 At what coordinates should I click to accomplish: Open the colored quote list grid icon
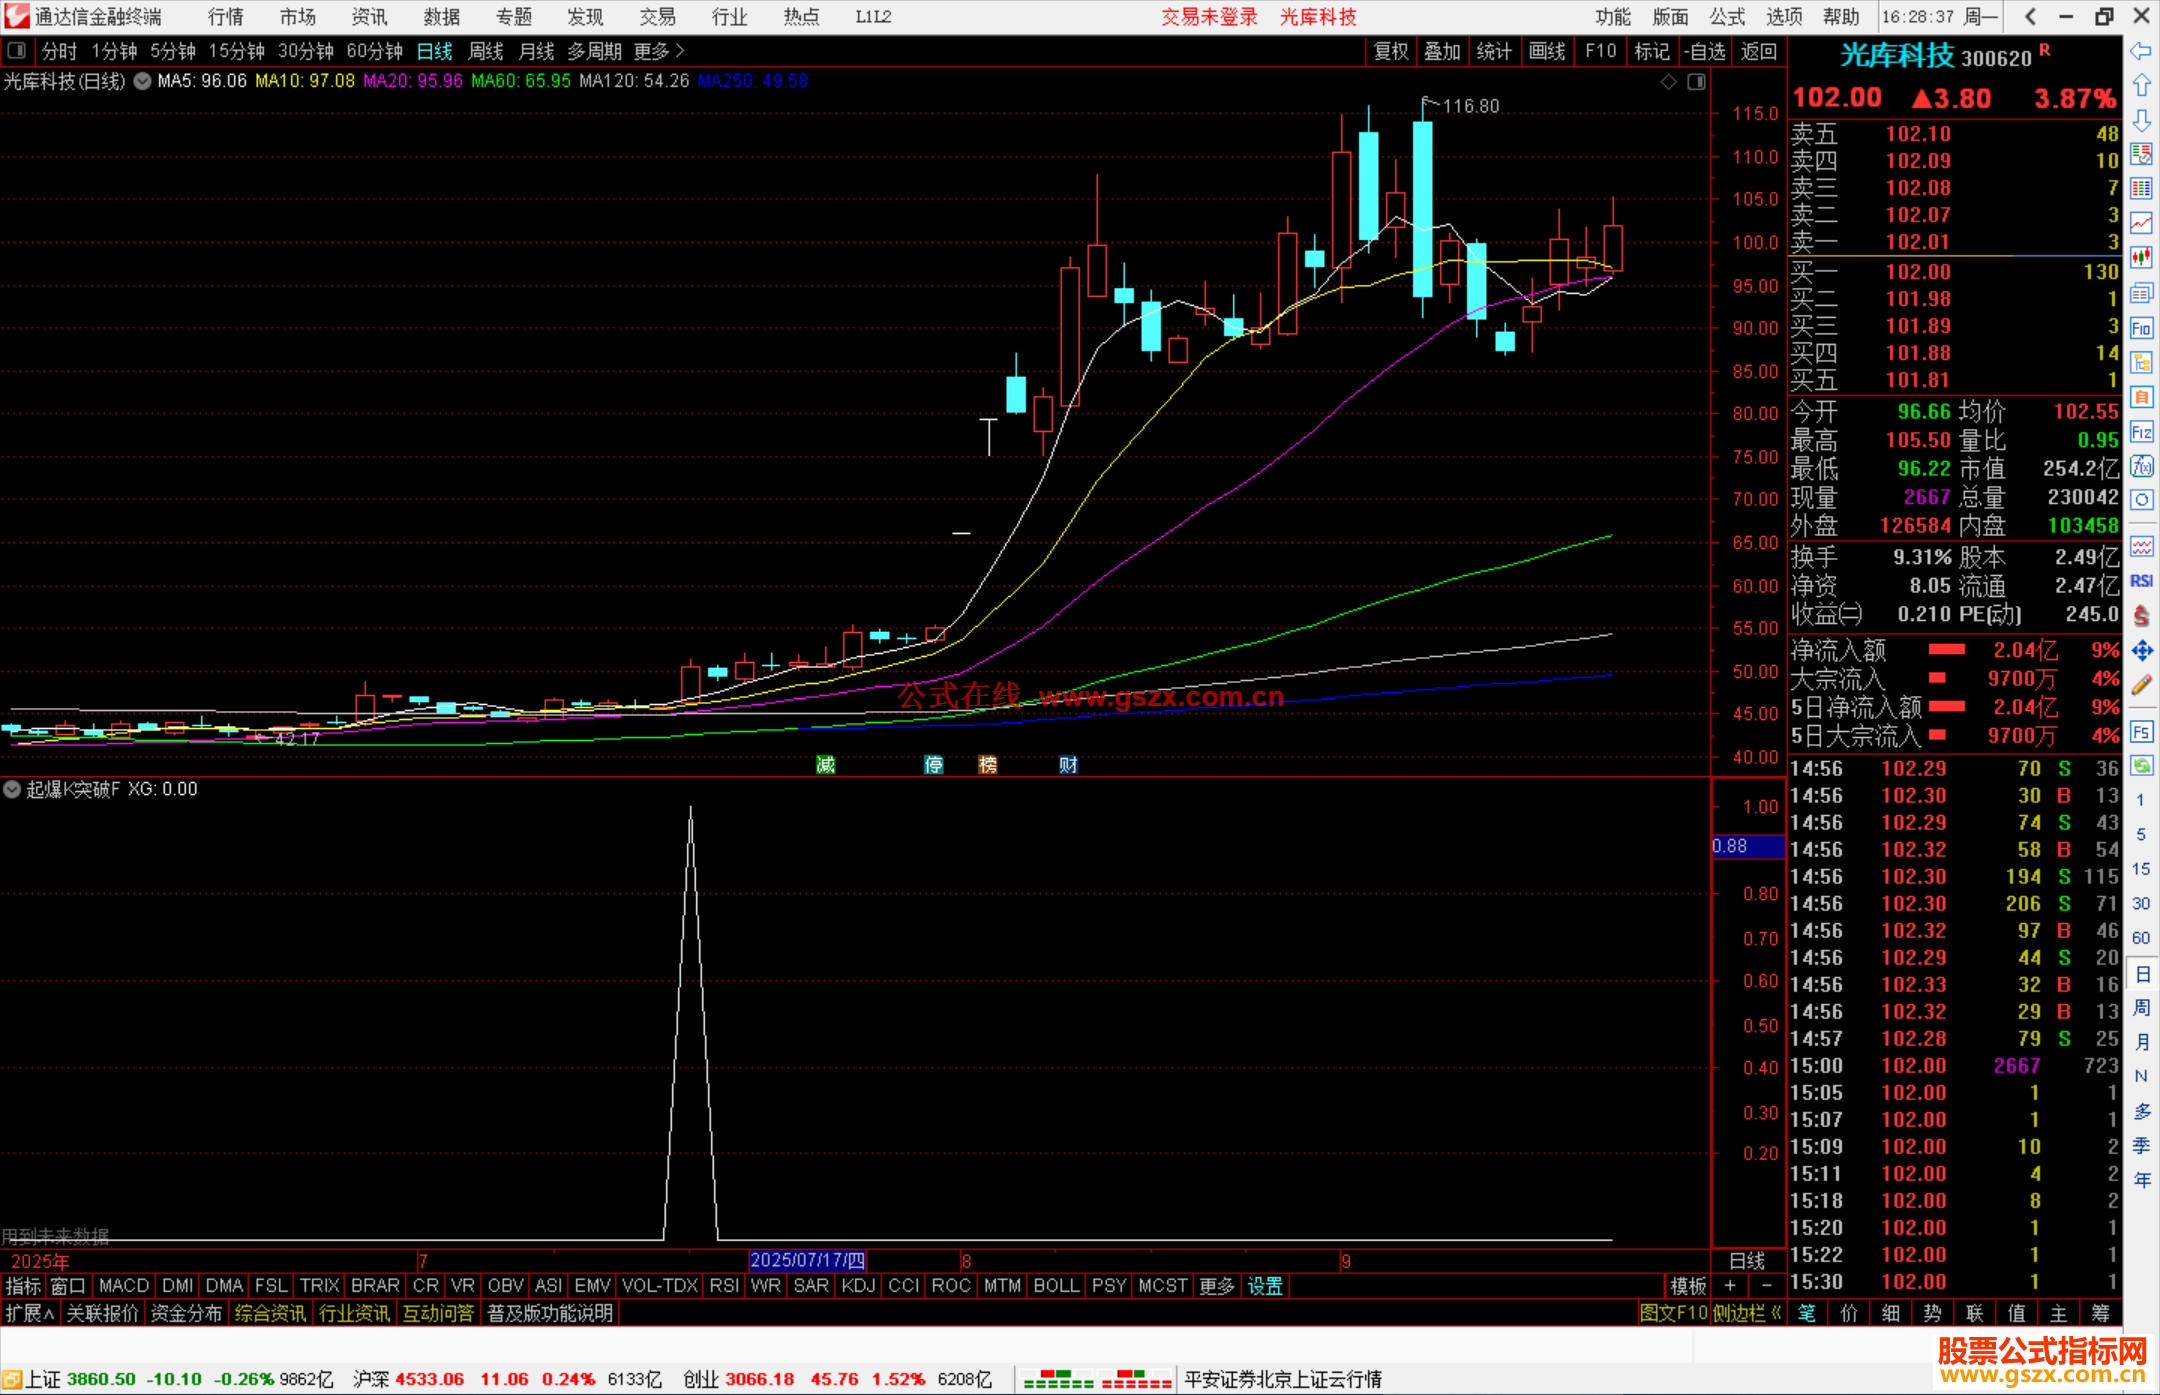2141,189
